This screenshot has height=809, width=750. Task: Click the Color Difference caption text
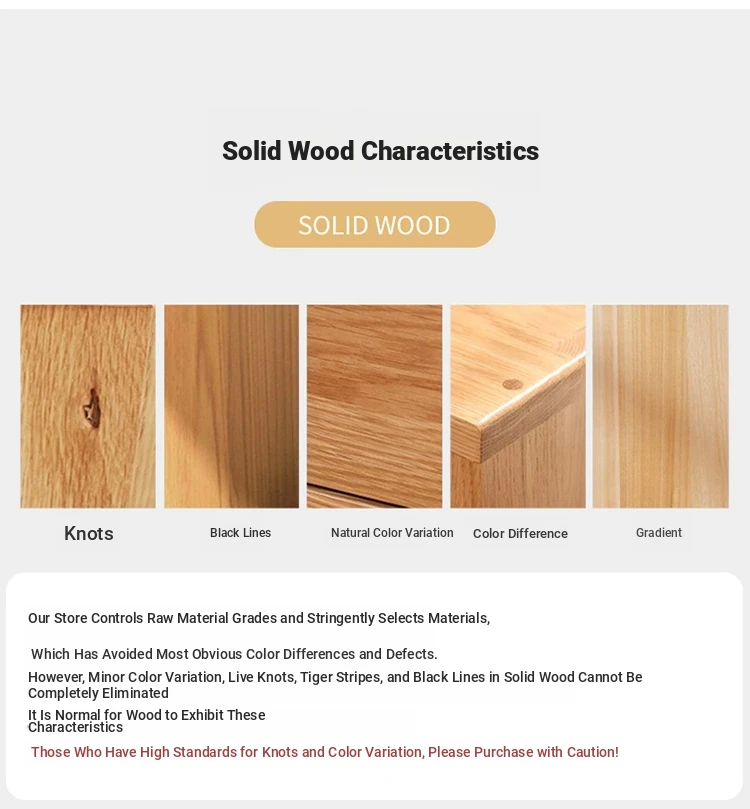click(520, 533)
